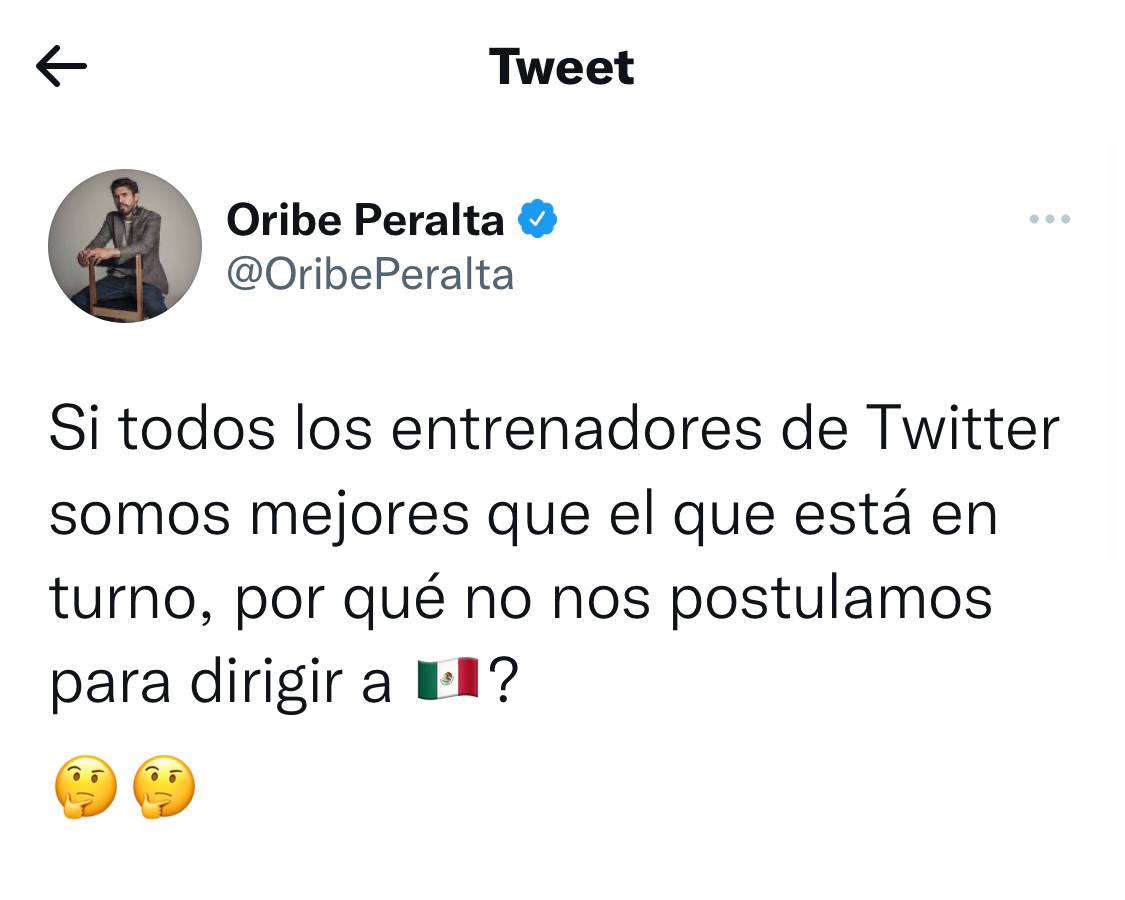Open the Oribe Peralta display name

[x=365, y=219]
